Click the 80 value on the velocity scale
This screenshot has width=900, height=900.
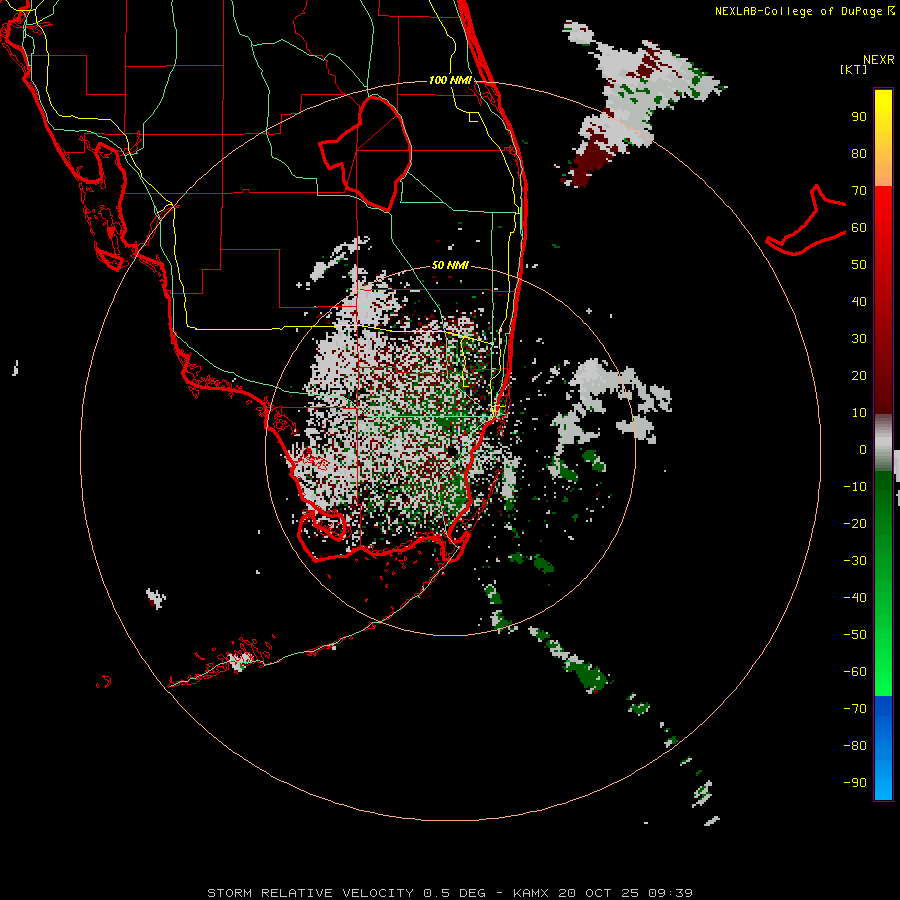click(x=859, y=154)
